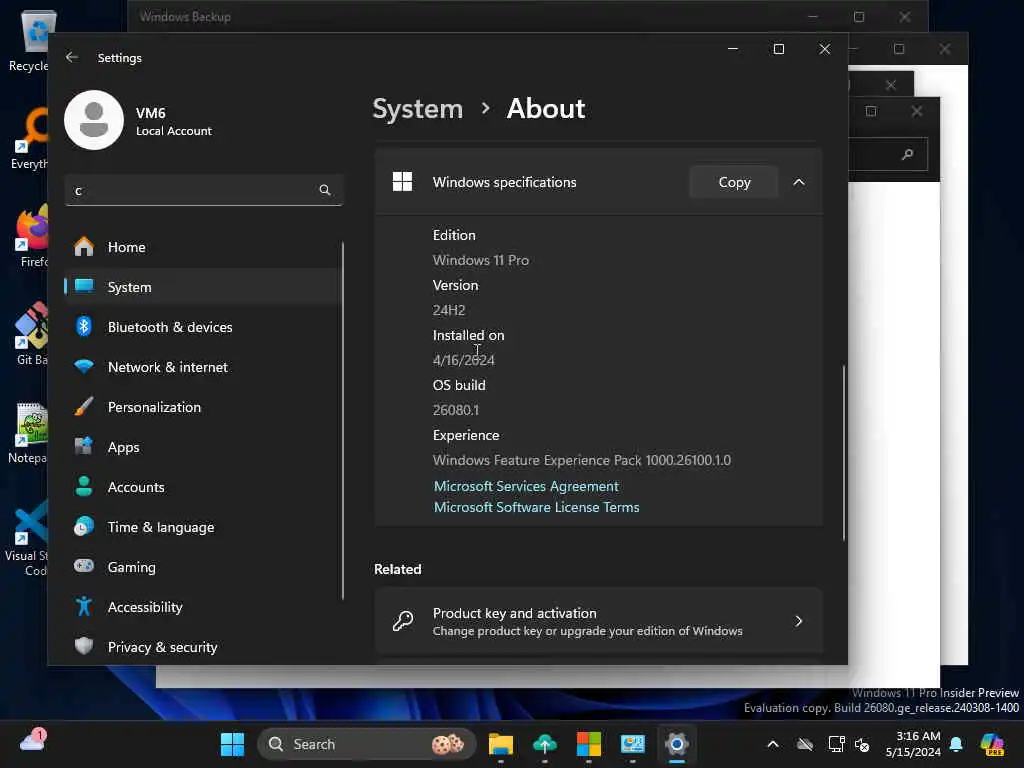
Task: Open the Start menu
Action: [x=232, y=744]
